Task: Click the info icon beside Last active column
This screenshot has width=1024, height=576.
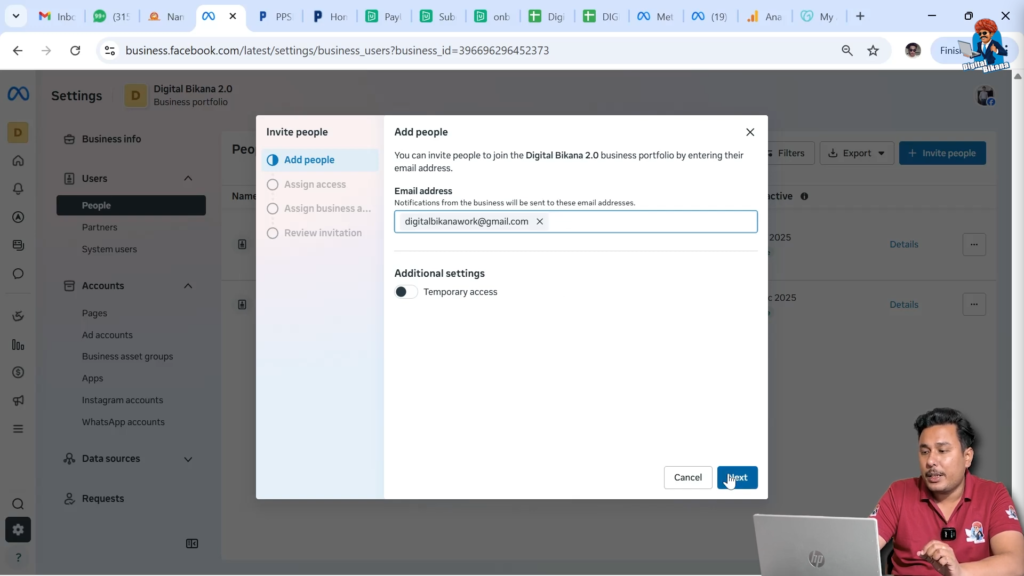Action: coord(805,196)
